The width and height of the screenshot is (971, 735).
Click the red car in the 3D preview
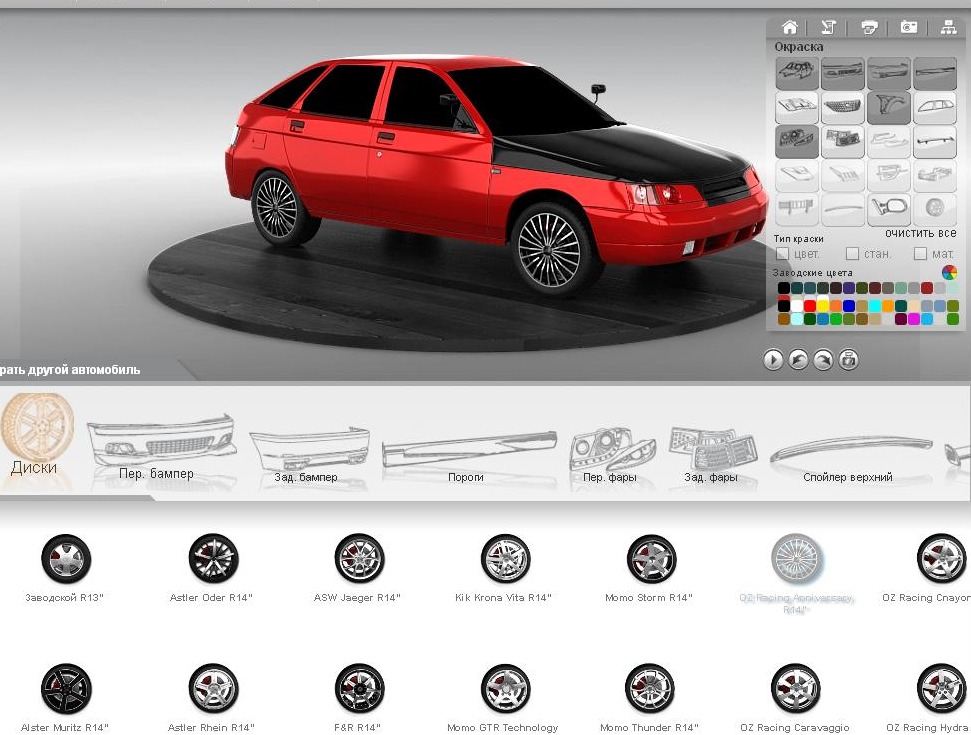click(x=495, y=173)
